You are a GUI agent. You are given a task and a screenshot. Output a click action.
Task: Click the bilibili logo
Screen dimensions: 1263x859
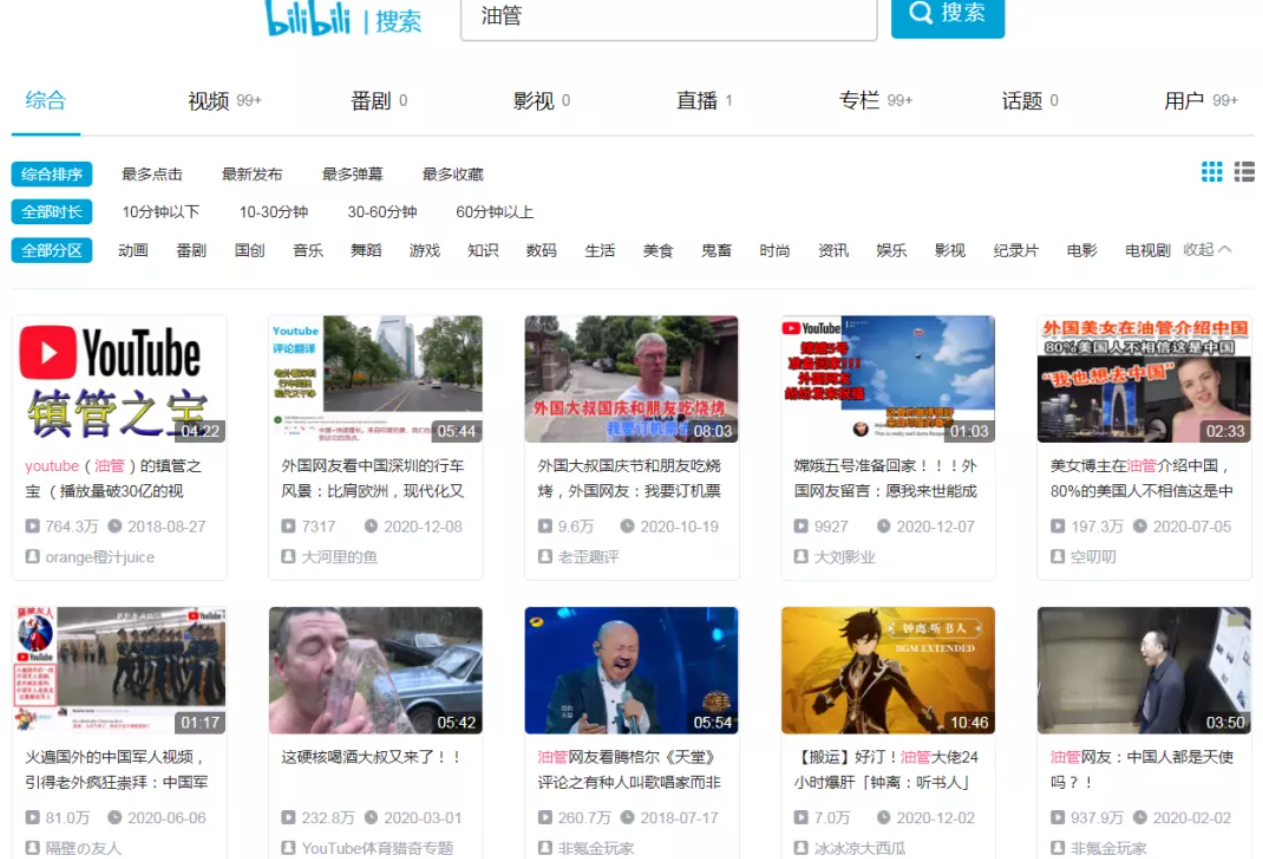pos(307,17)
